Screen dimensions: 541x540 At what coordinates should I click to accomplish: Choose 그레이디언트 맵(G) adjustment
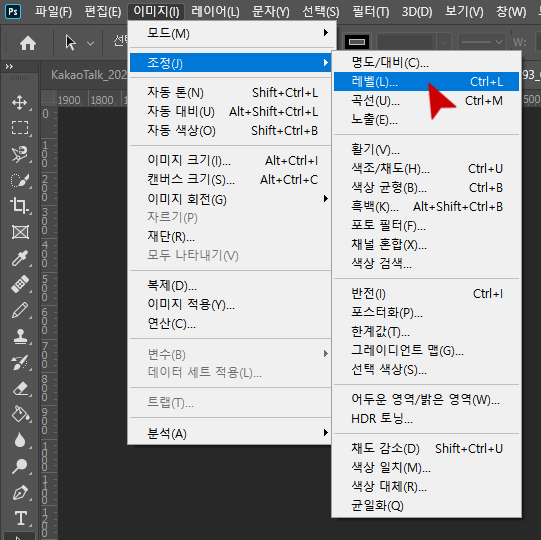pyautogui.click(x=426, y=351)
